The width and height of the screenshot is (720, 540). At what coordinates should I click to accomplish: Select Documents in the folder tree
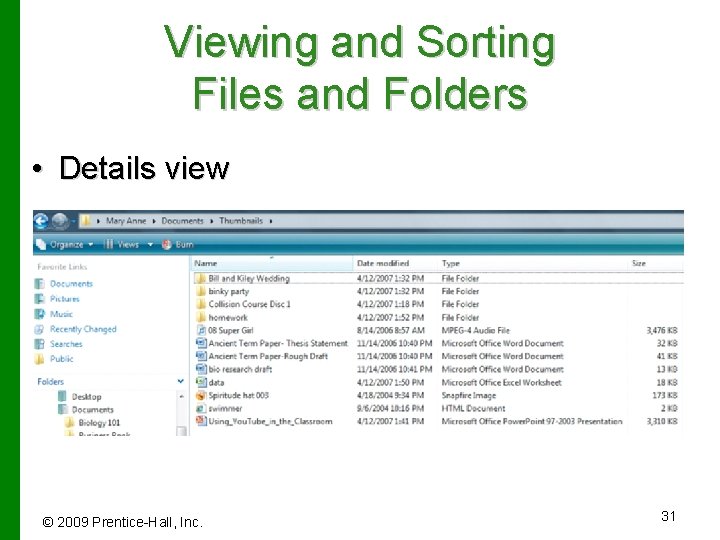[92, 410]
